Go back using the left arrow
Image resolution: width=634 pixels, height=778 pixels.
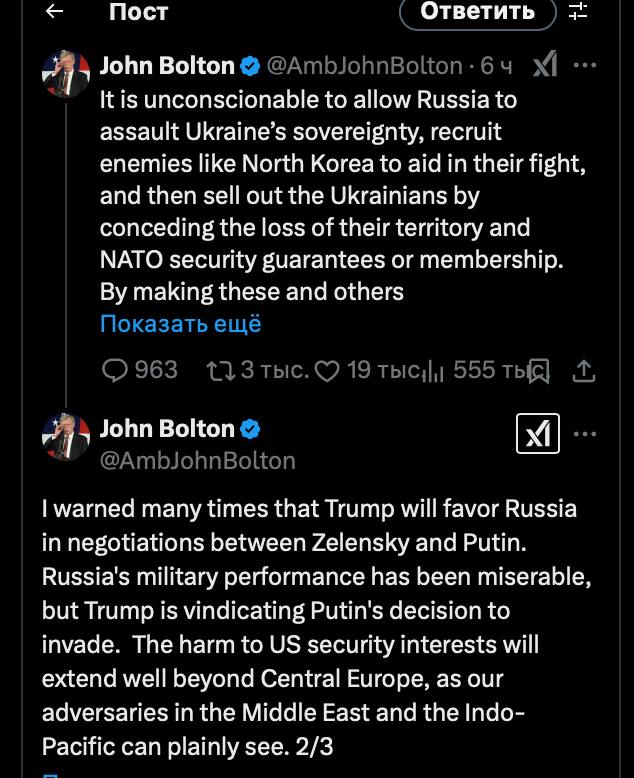[55, 11]
